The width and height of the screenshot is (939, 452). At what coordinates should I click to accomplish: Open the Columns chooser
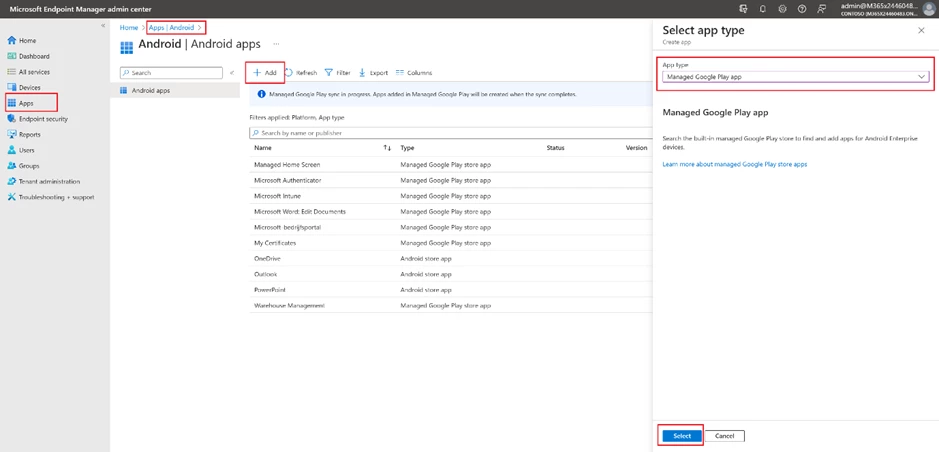tap(414, 72)
